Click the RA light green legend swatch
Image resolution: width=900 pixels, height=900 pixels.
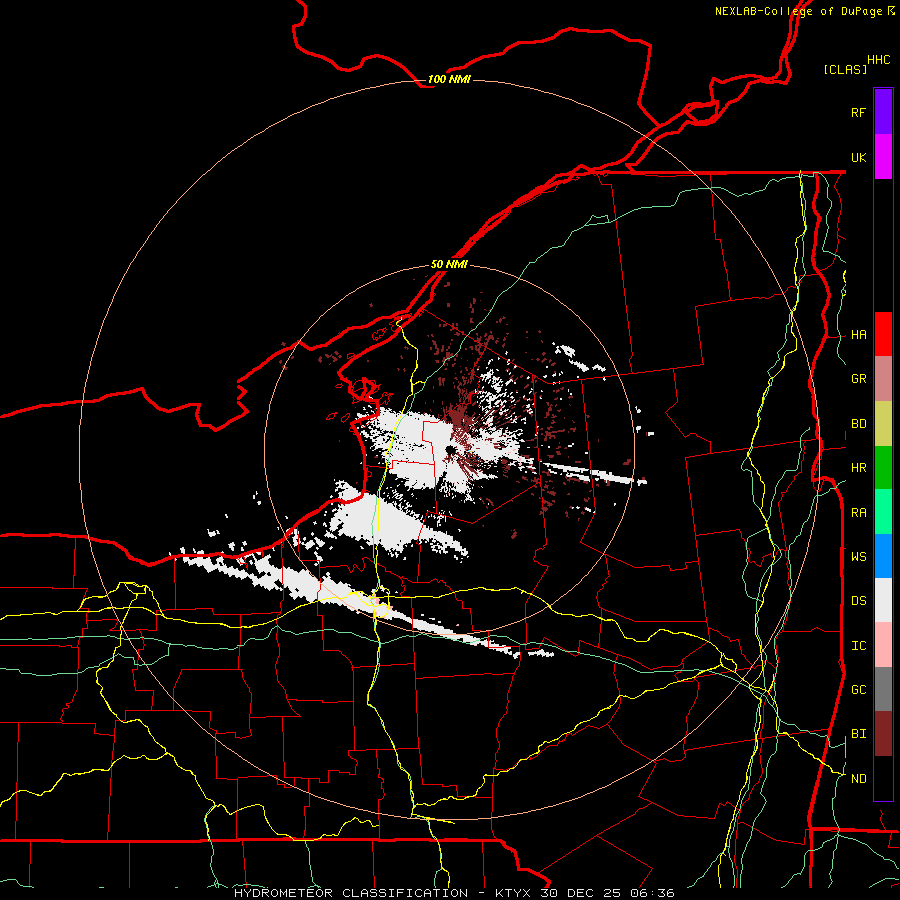883,512
